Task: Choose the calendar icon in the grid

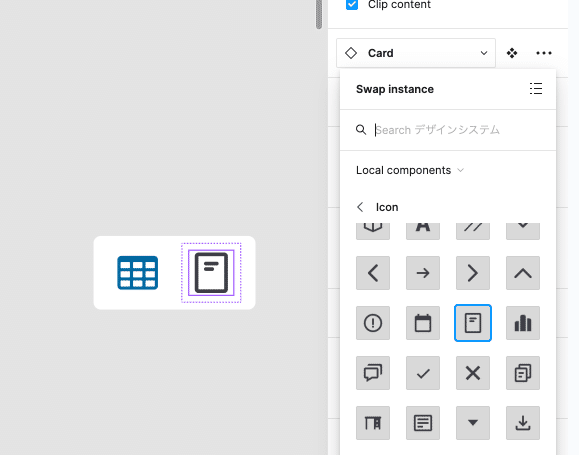Action: [423, 323]
